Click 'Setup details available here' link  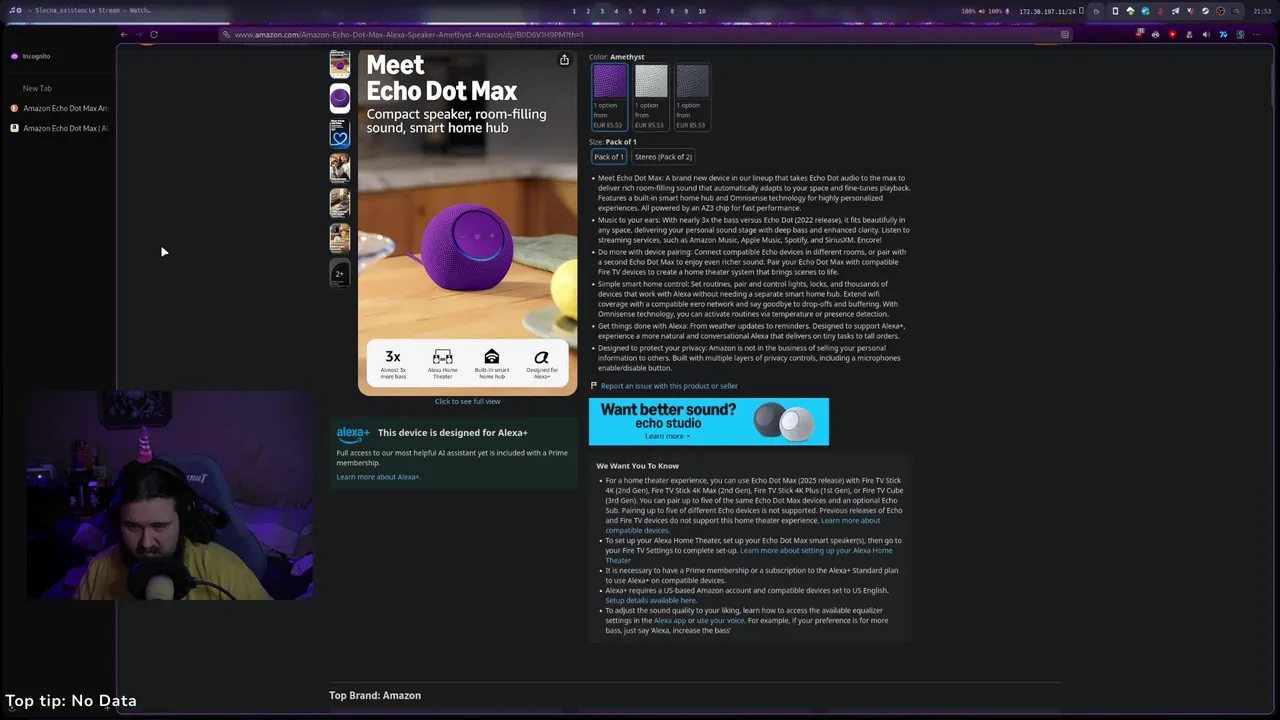point(650,601)
